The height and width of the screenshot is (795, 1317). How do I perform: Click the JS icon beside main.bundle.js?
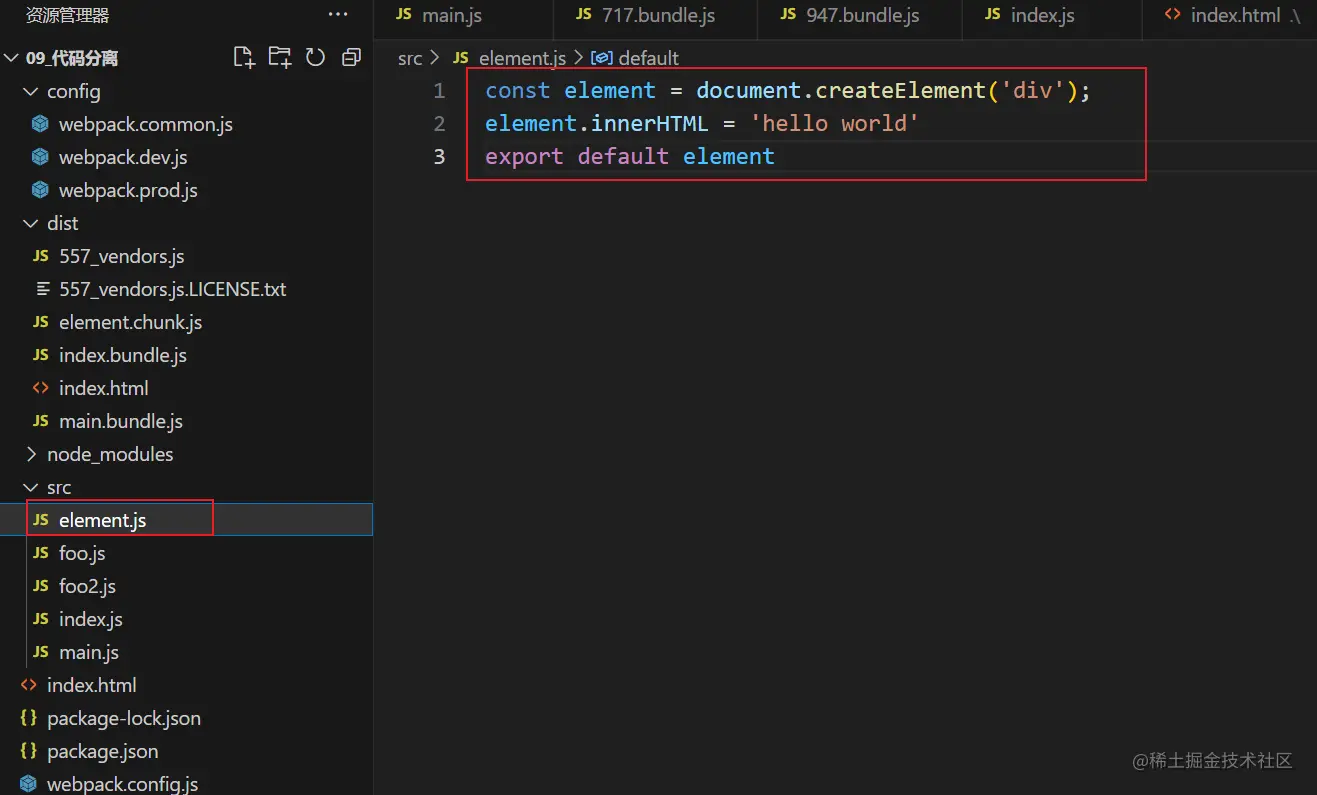coord(40,421)
